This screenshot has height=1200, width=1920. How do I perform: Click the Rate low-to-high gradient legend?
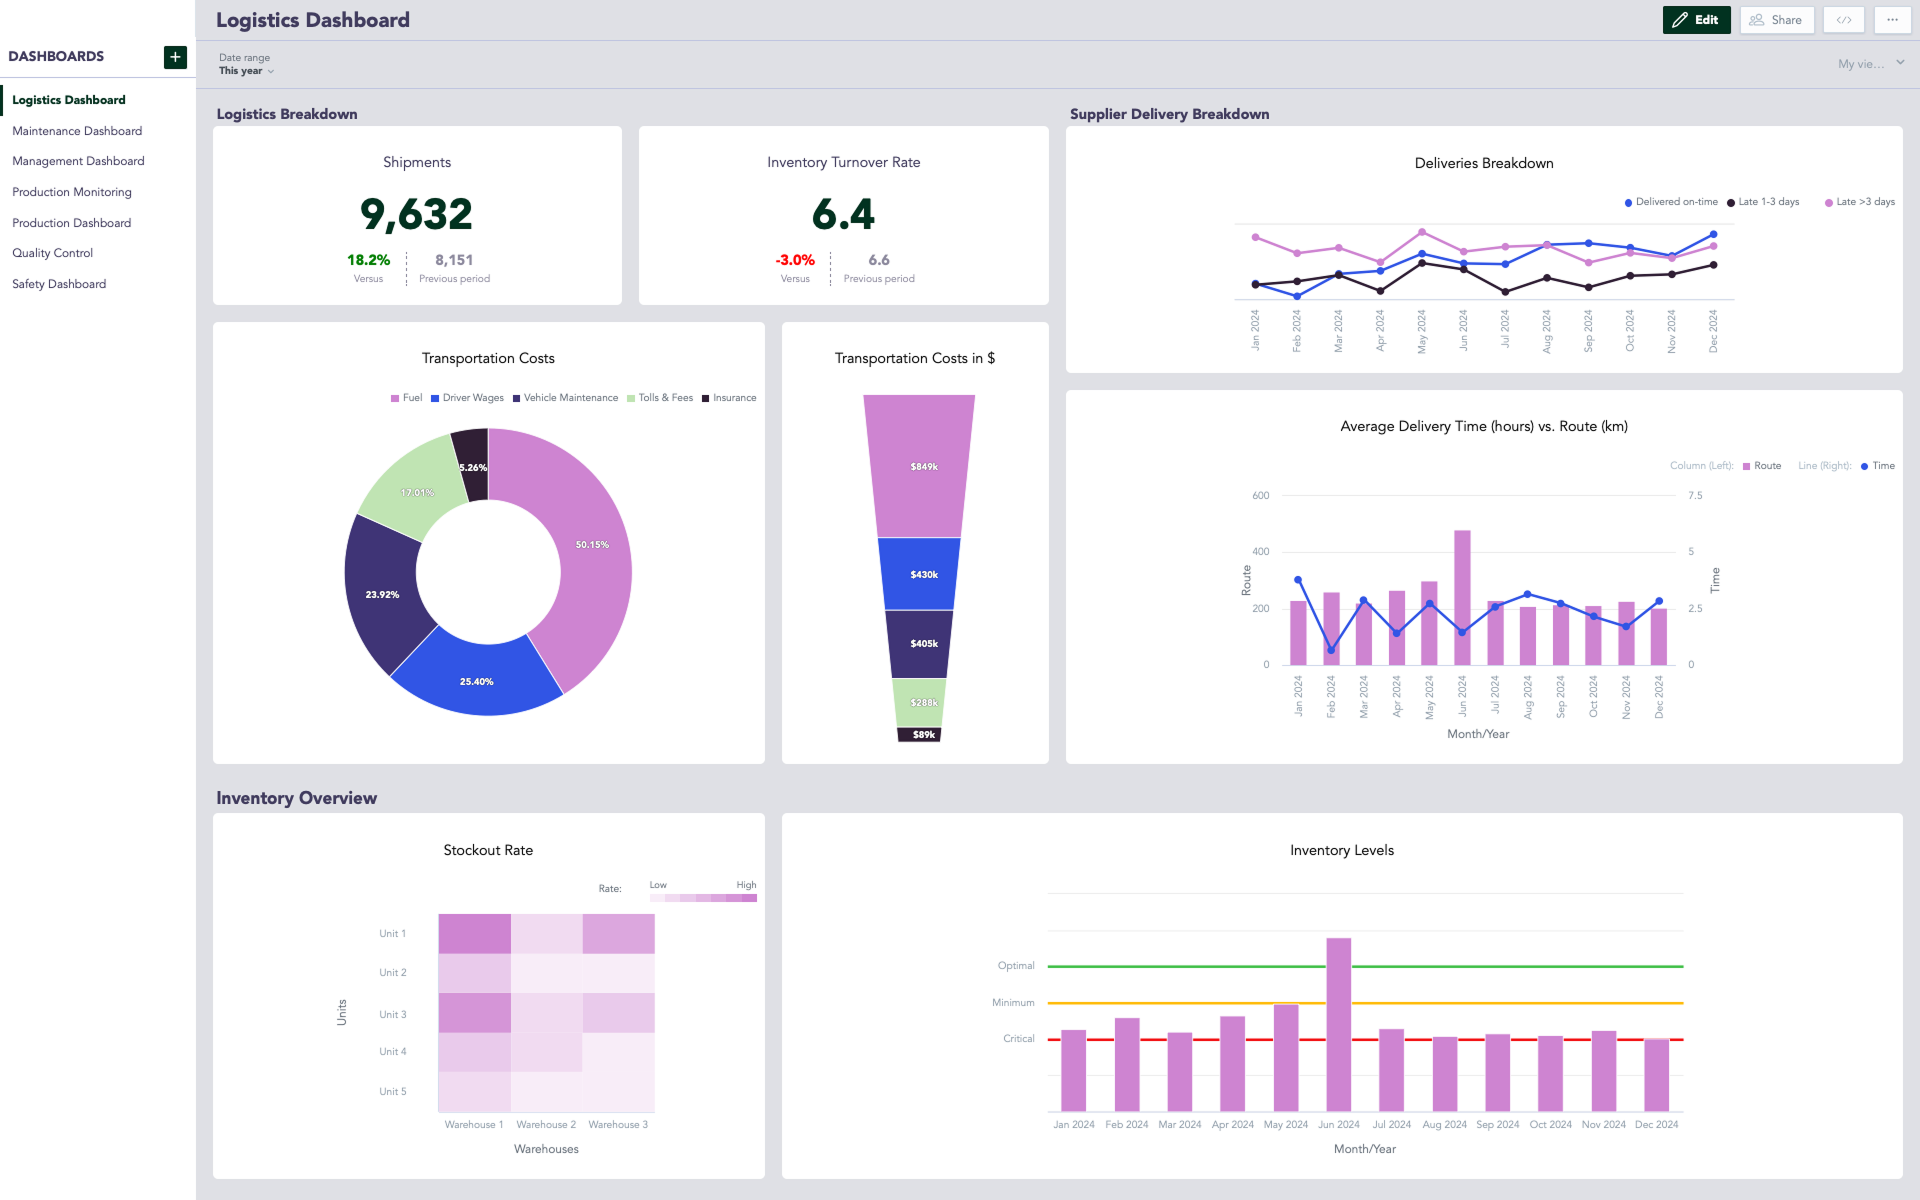click(702, 897)
